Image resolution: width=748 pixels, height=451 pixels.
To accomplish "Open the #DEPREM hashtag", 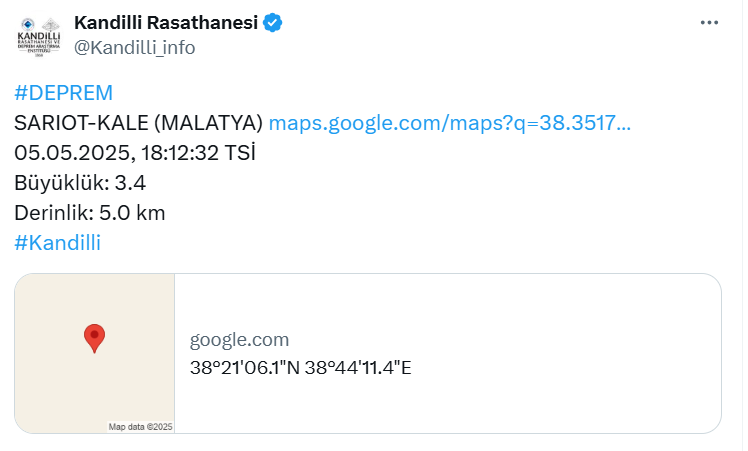I will [63, 93].
